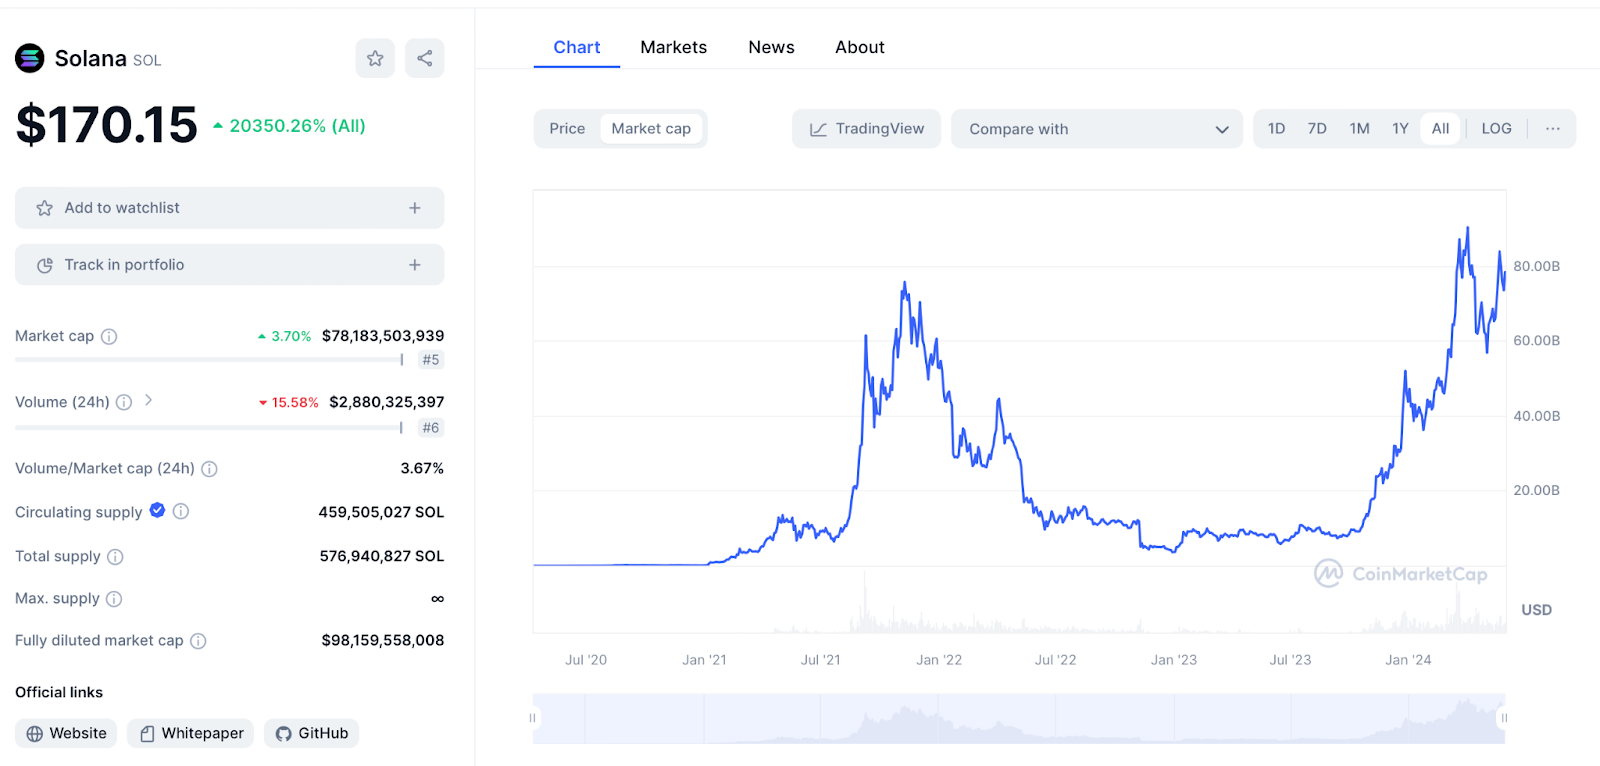1600x766 pixels.
Task: Click the Solana logo icon
Action: pos(30,59)
